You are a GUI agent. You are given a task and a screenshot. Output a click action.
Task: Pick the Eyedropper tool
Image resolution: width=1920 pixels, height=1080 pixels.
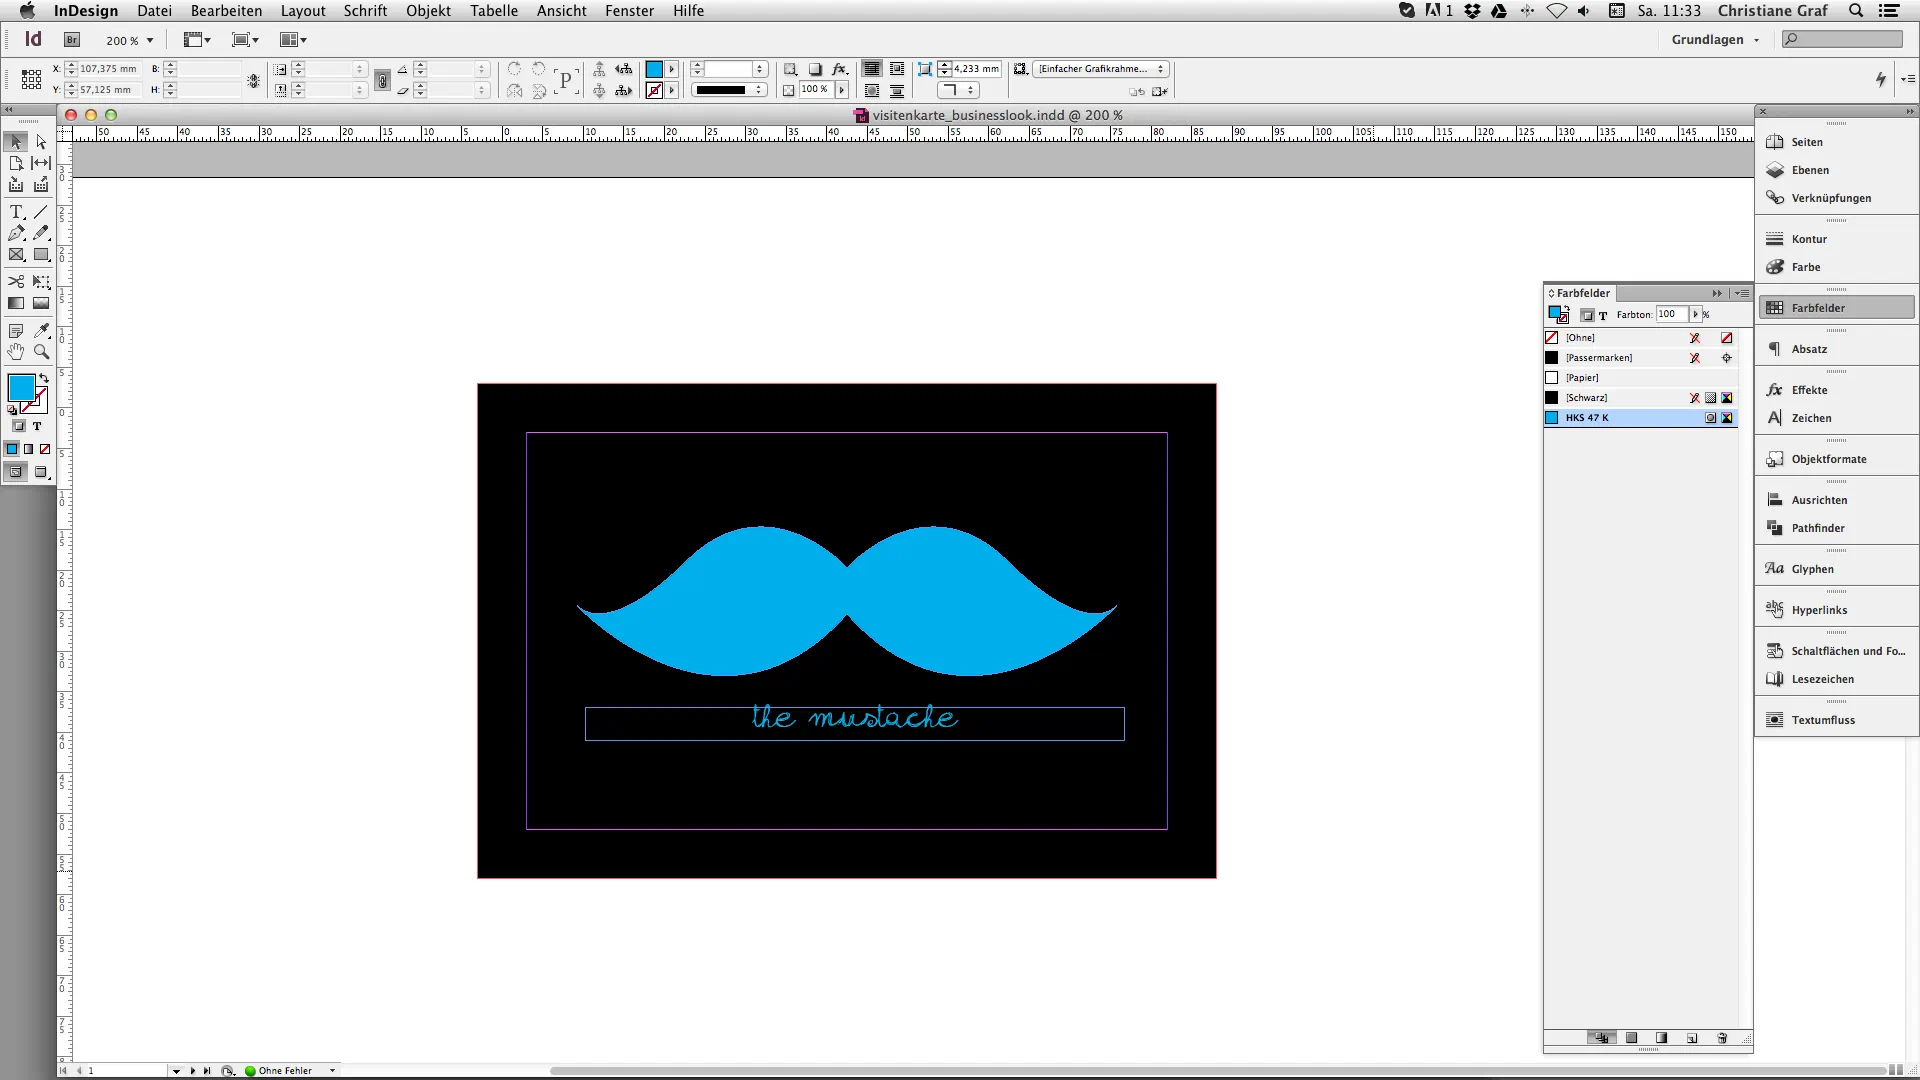pyautogui.click(x=41, y=331)
